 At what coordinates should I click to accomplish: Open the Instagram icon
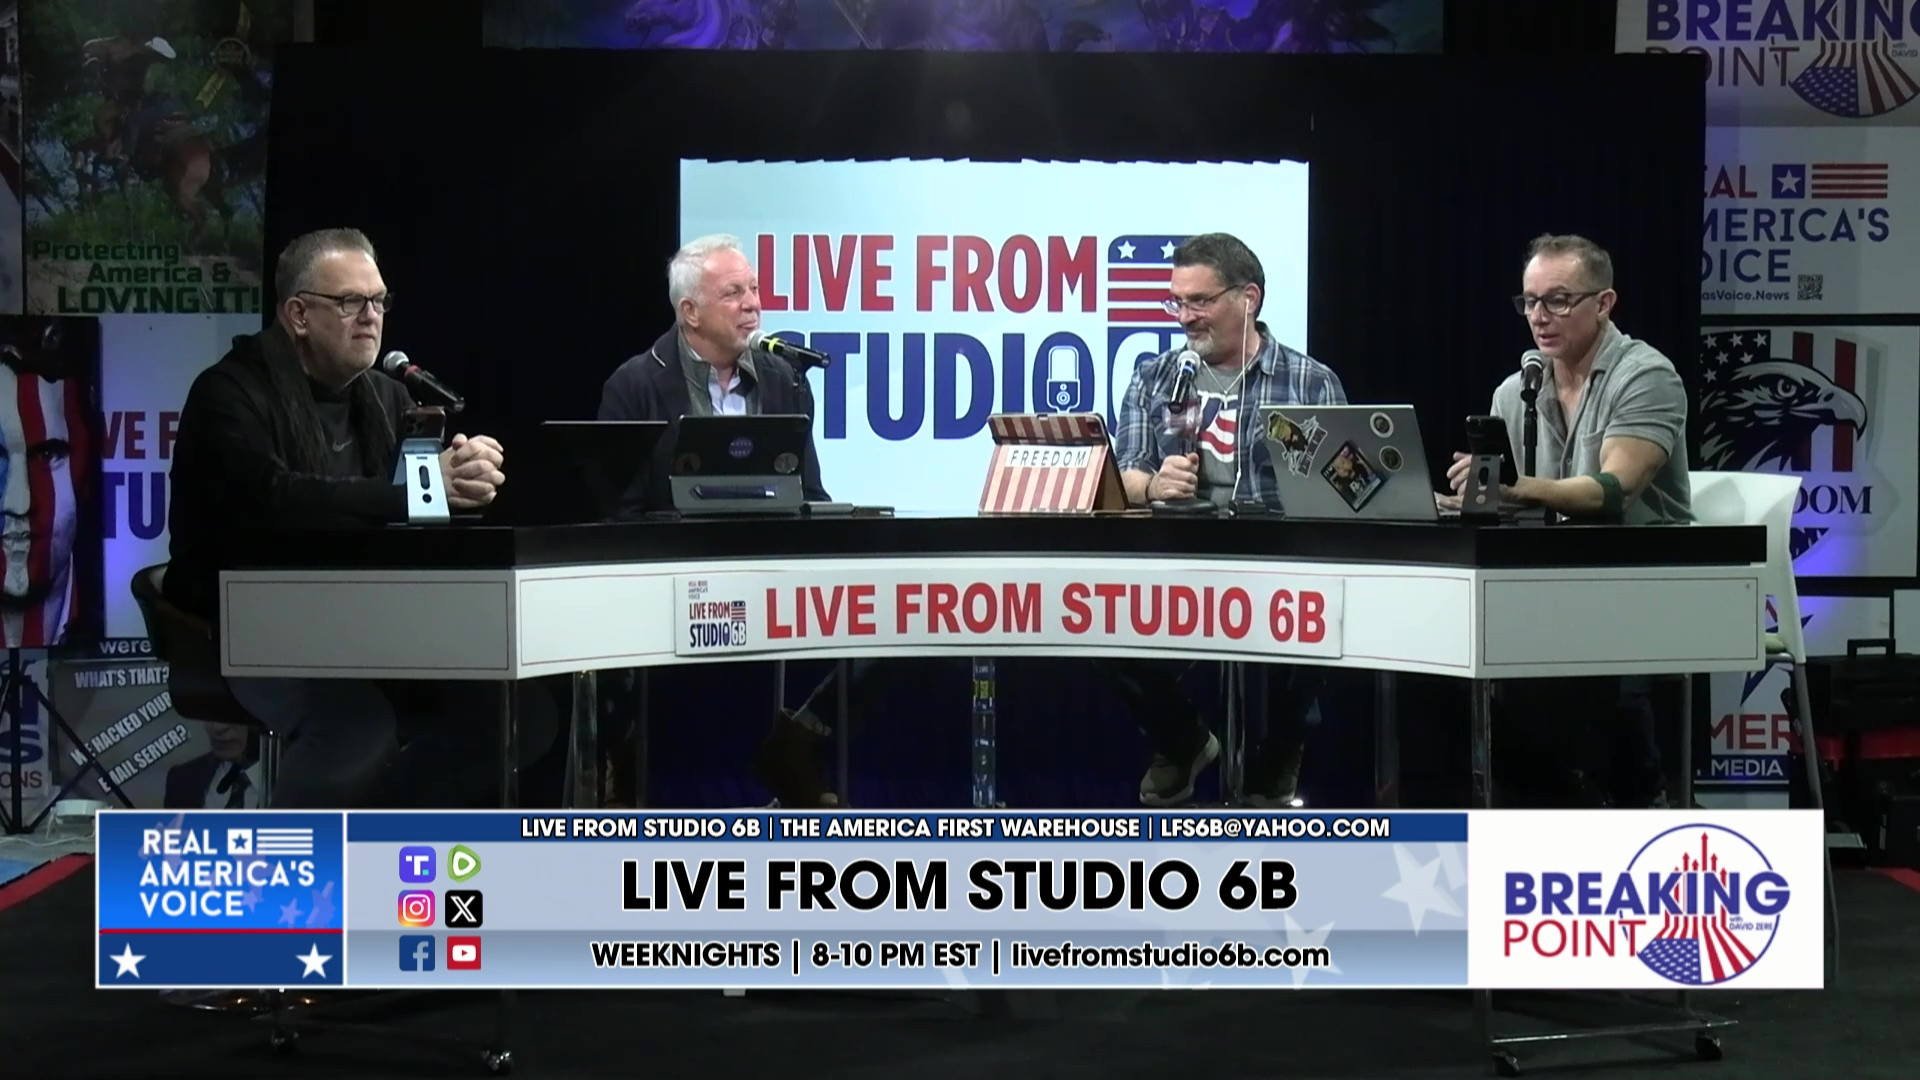(417, 908)
